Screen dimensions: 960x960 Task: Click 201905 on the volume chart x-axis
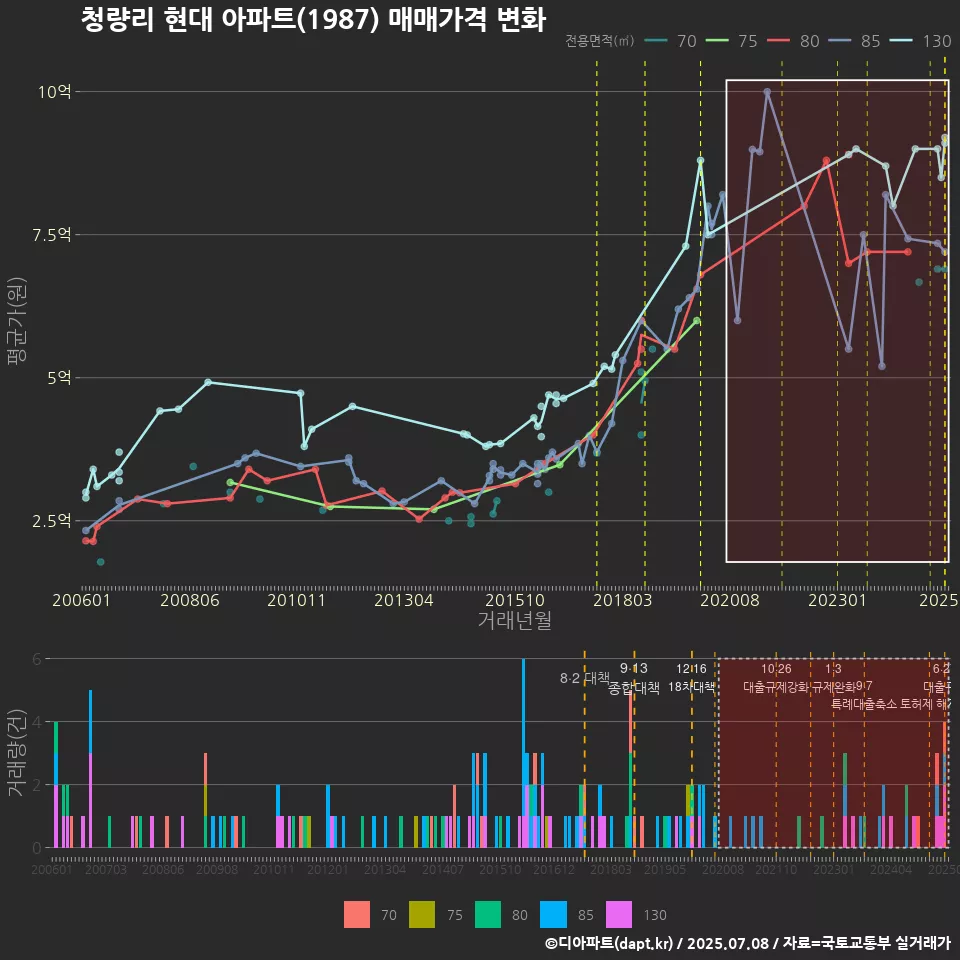[x=665, y=869]
